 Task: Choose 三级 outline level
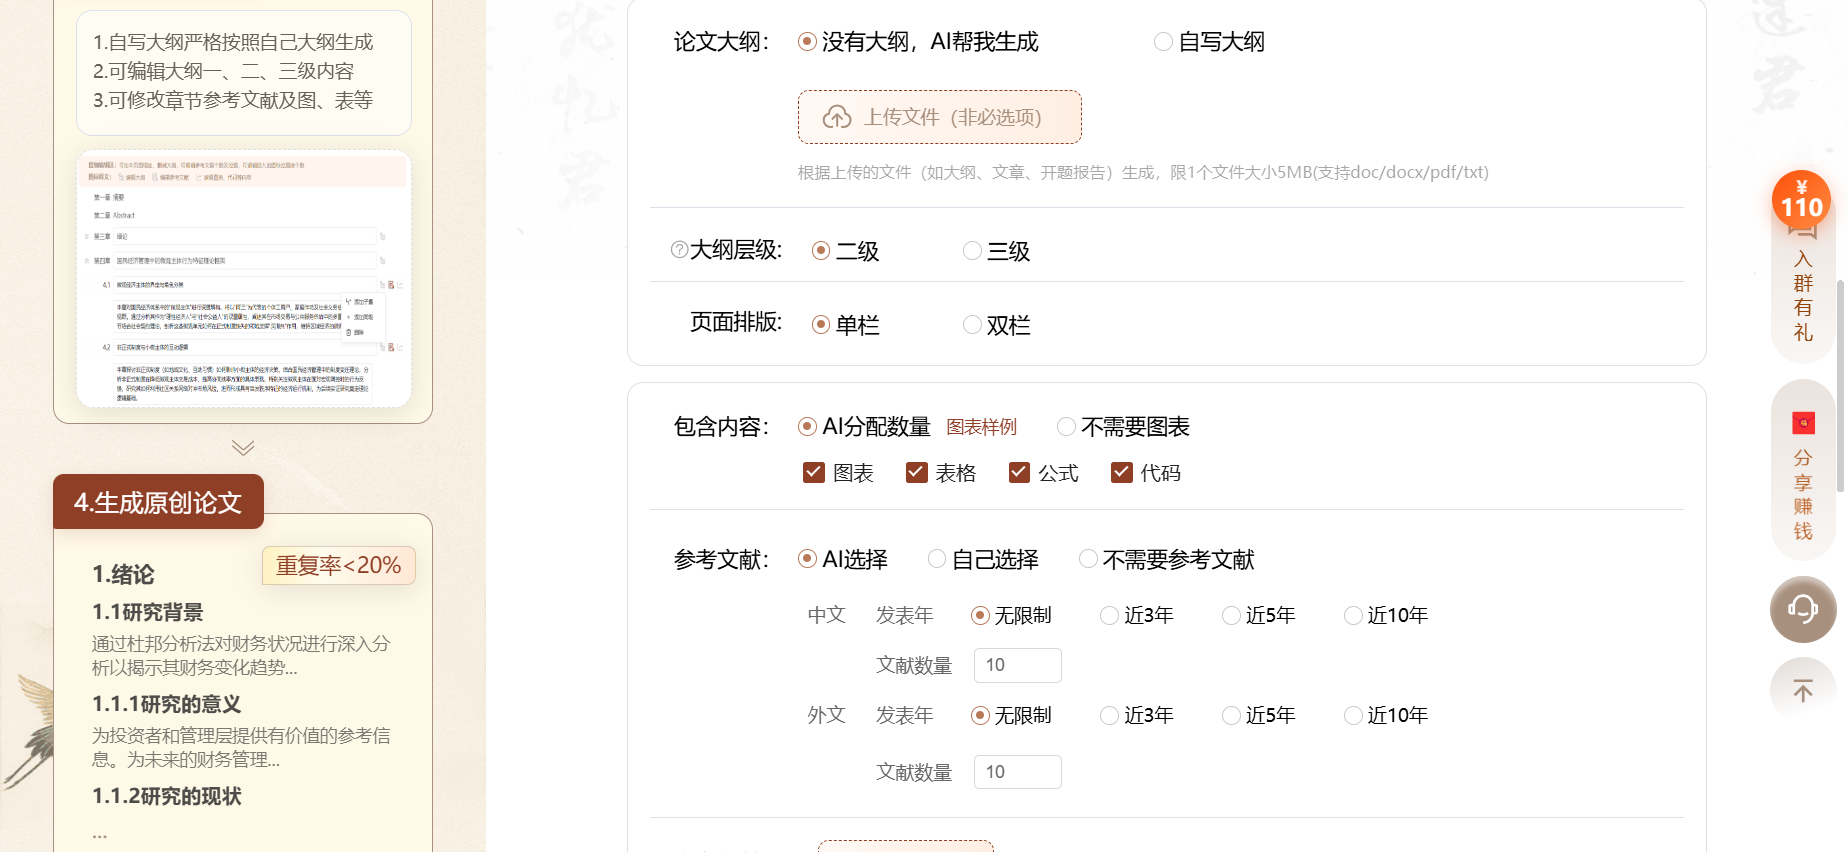pos(997,251)
